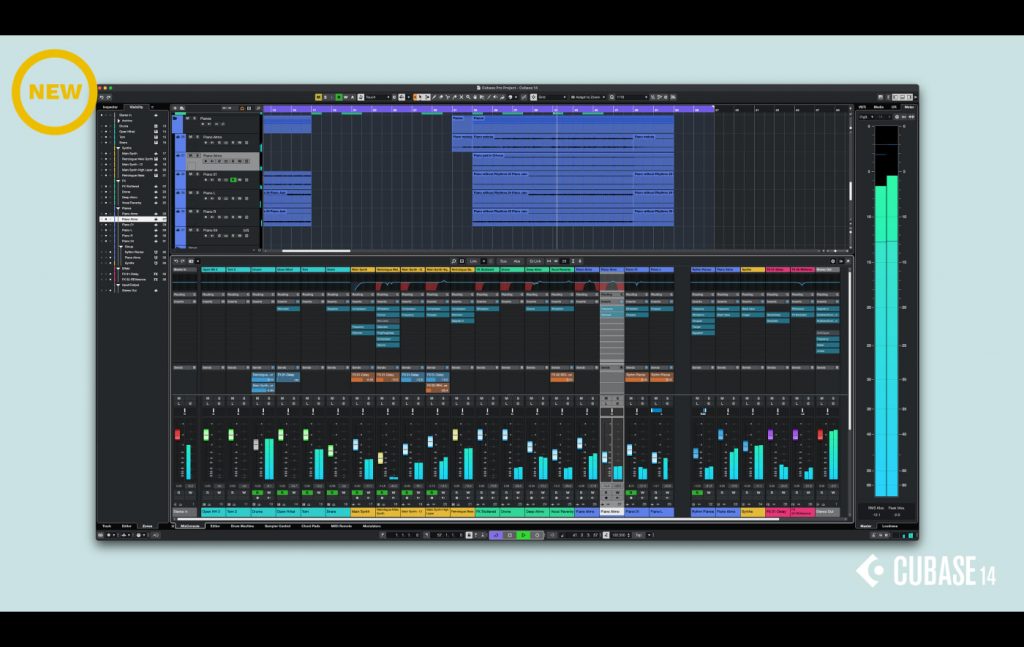Open the Meter tab in right zone
The width and height of the screenshot is (1024, 647).
click(x=908, y=106)
